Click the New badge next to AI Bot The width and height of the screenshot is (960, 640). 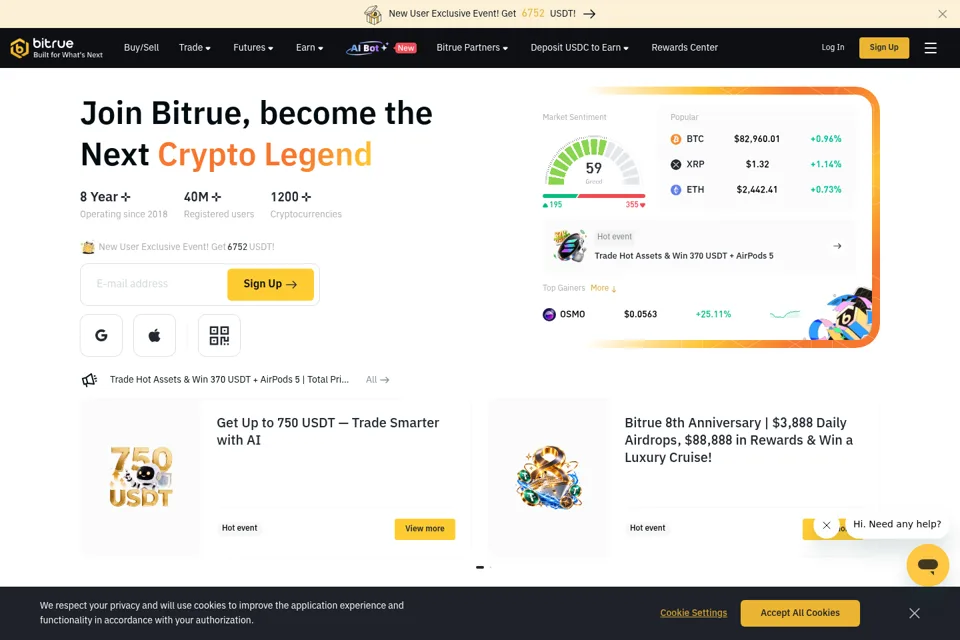[x=405, y=48]
